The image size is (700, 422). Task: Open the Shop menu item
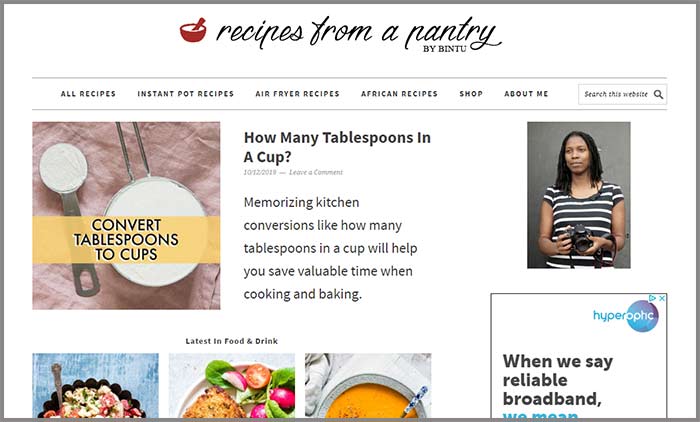pyautogui.click(x=471, y=94)
